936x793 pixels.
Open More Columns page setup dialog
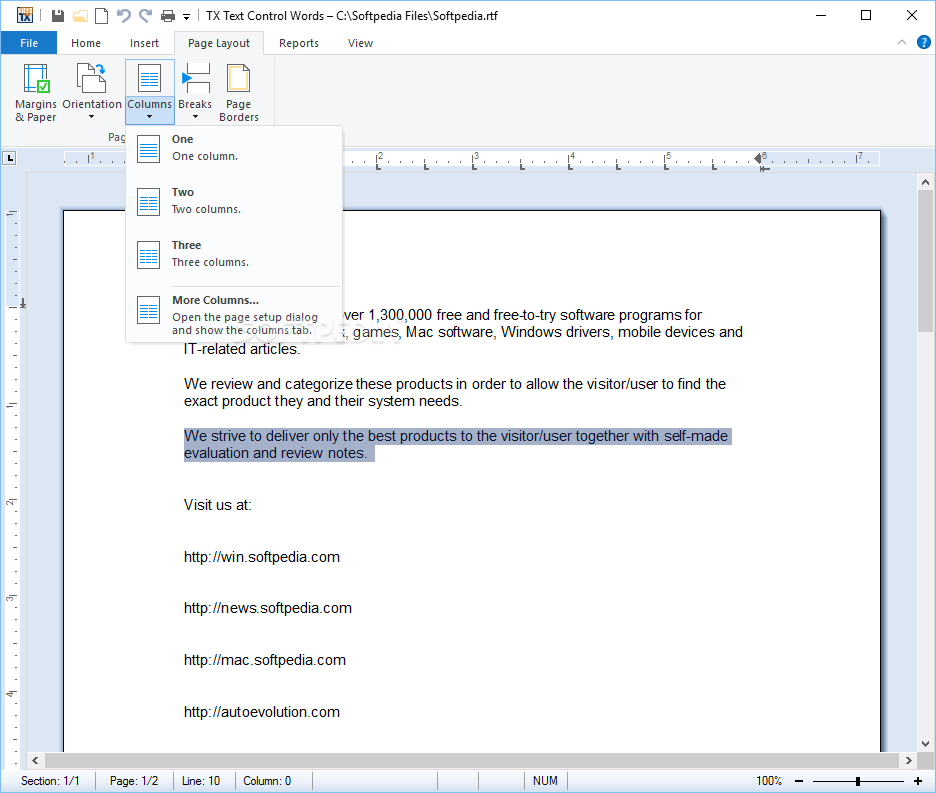point(234,314)
